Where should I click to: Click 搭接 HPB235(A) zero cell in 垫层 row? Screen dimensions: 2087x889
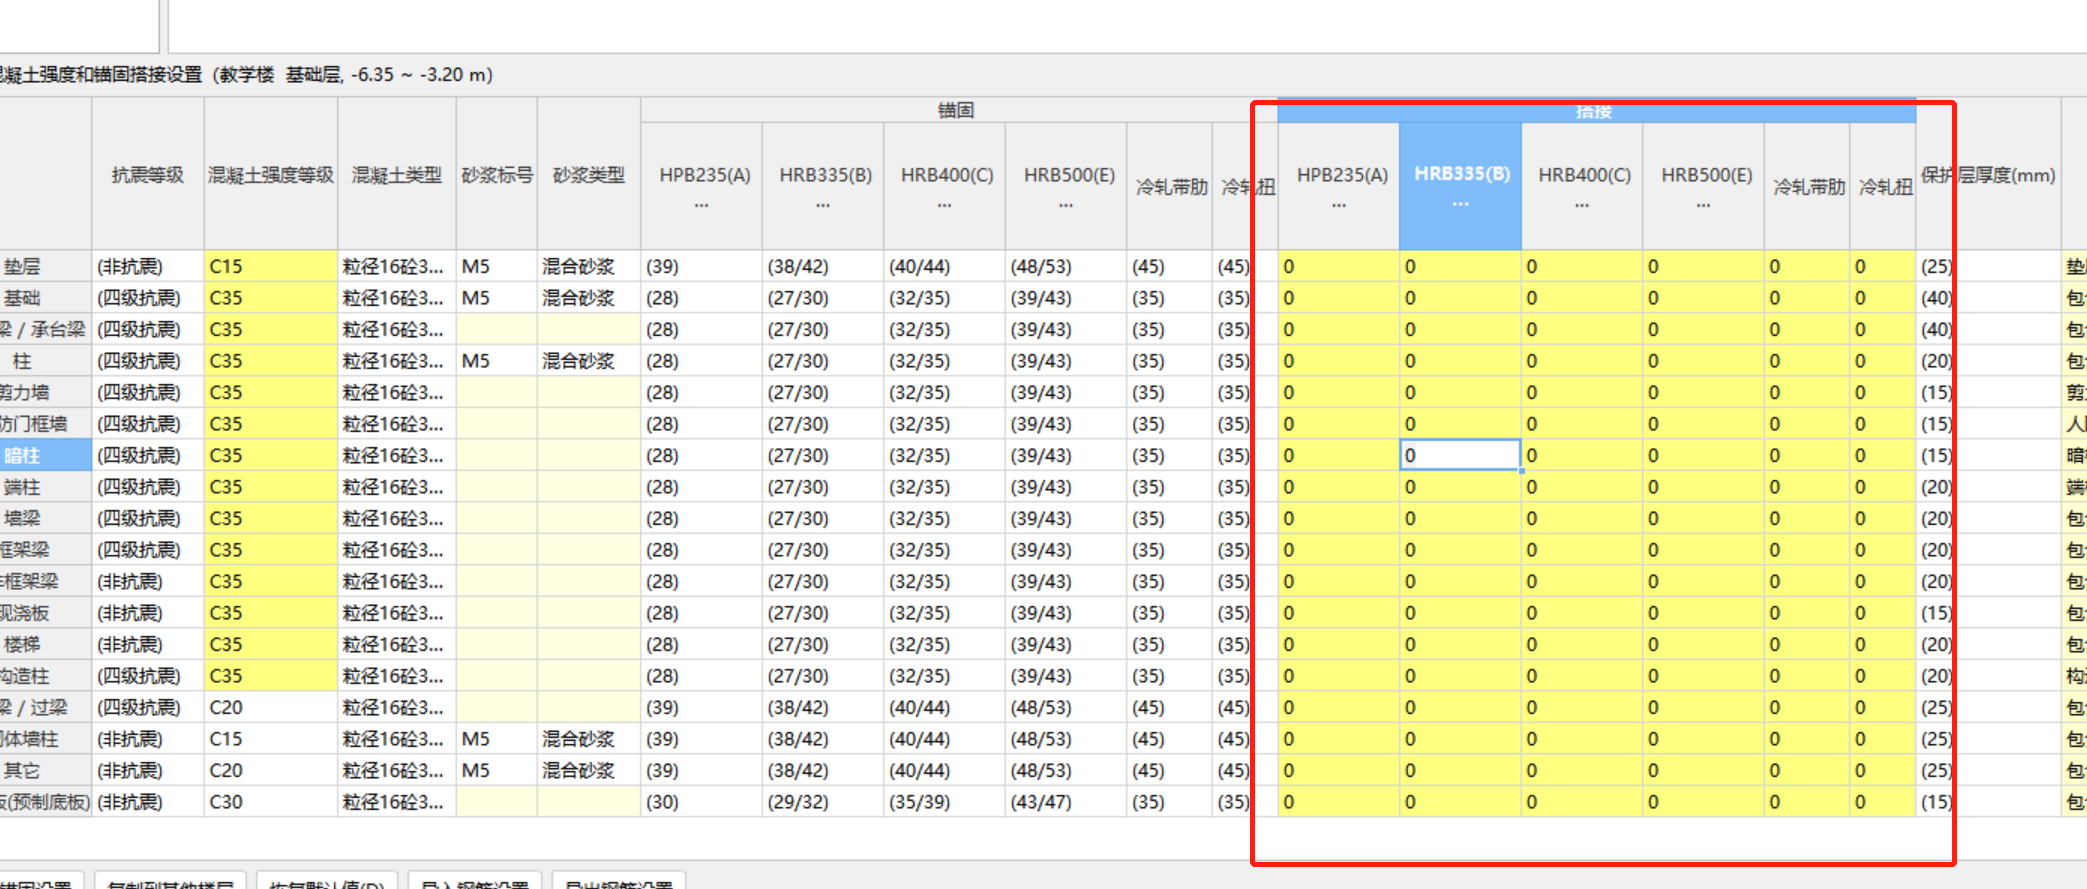1338,266
